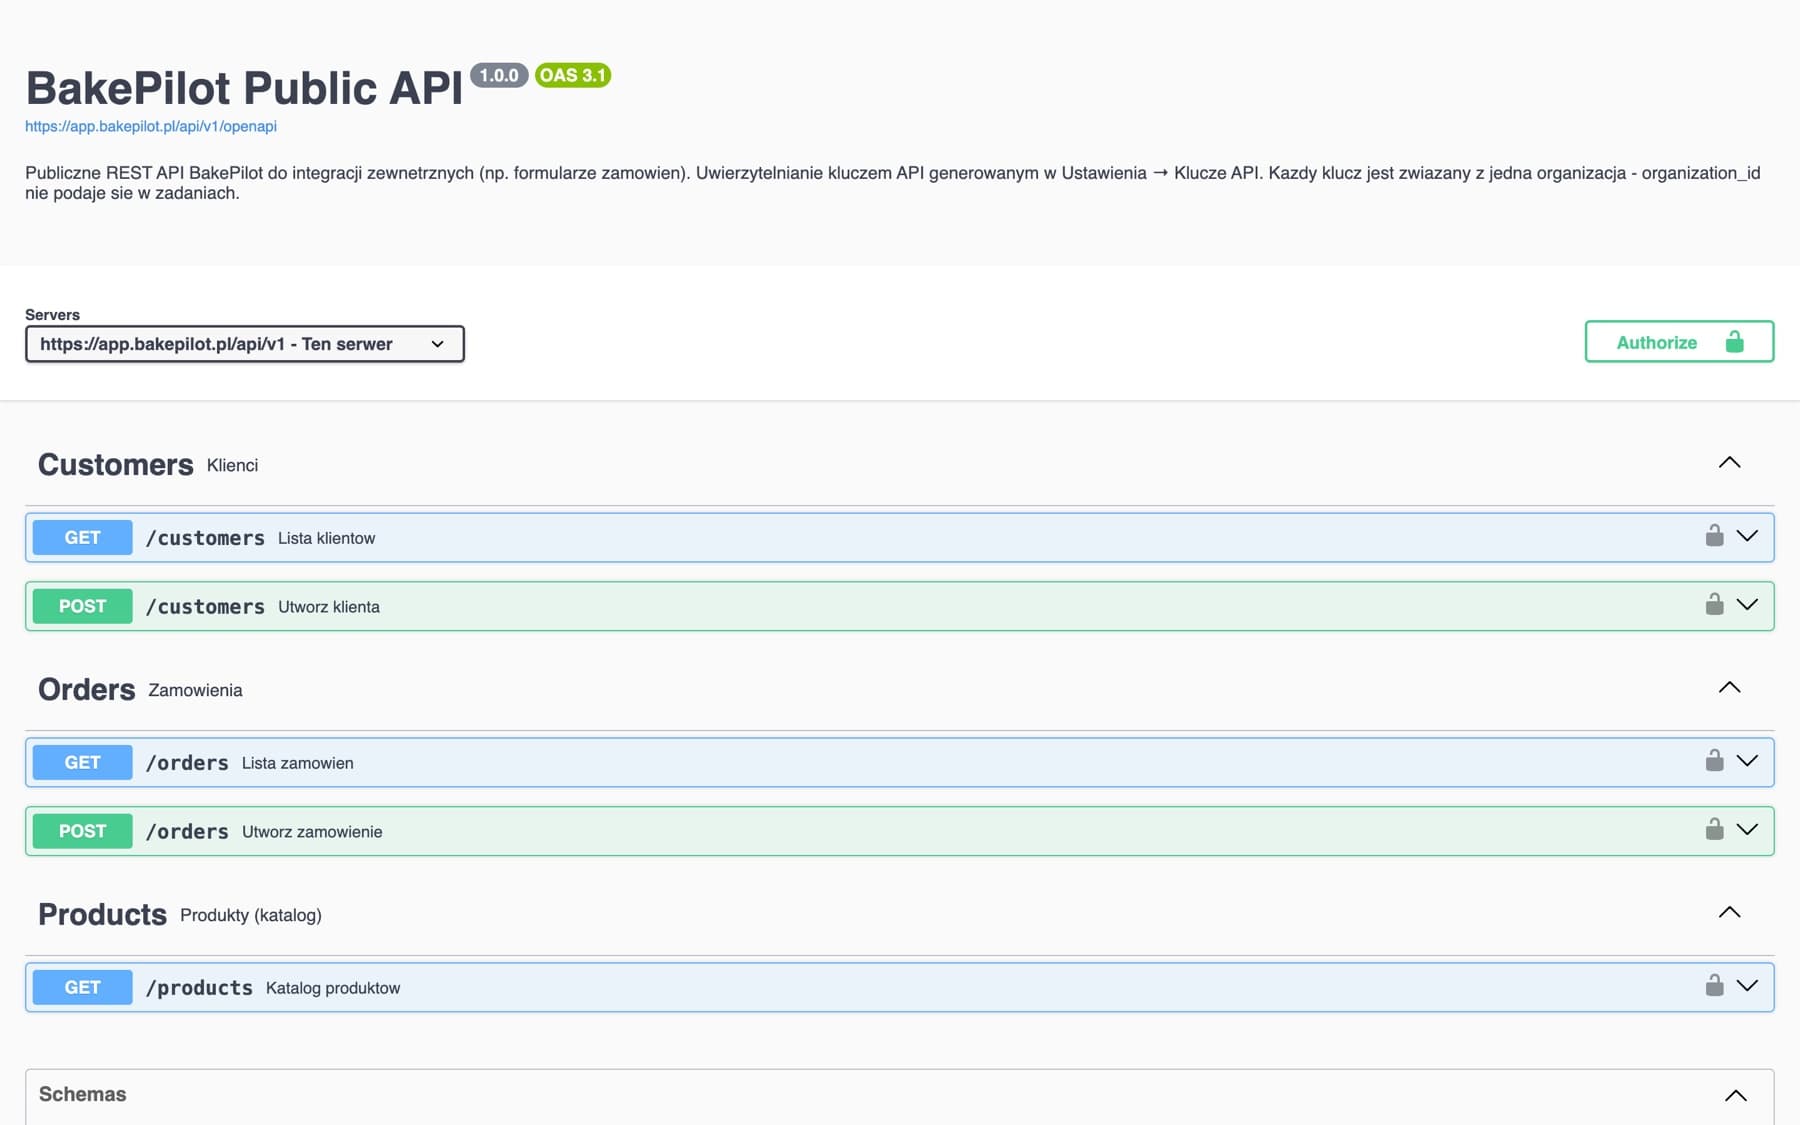Image resolution: width=1800 pixels, height=1125 pixels.
Task: Click lock icon on GET /orders row
Action: click(x=1714, y=761)
